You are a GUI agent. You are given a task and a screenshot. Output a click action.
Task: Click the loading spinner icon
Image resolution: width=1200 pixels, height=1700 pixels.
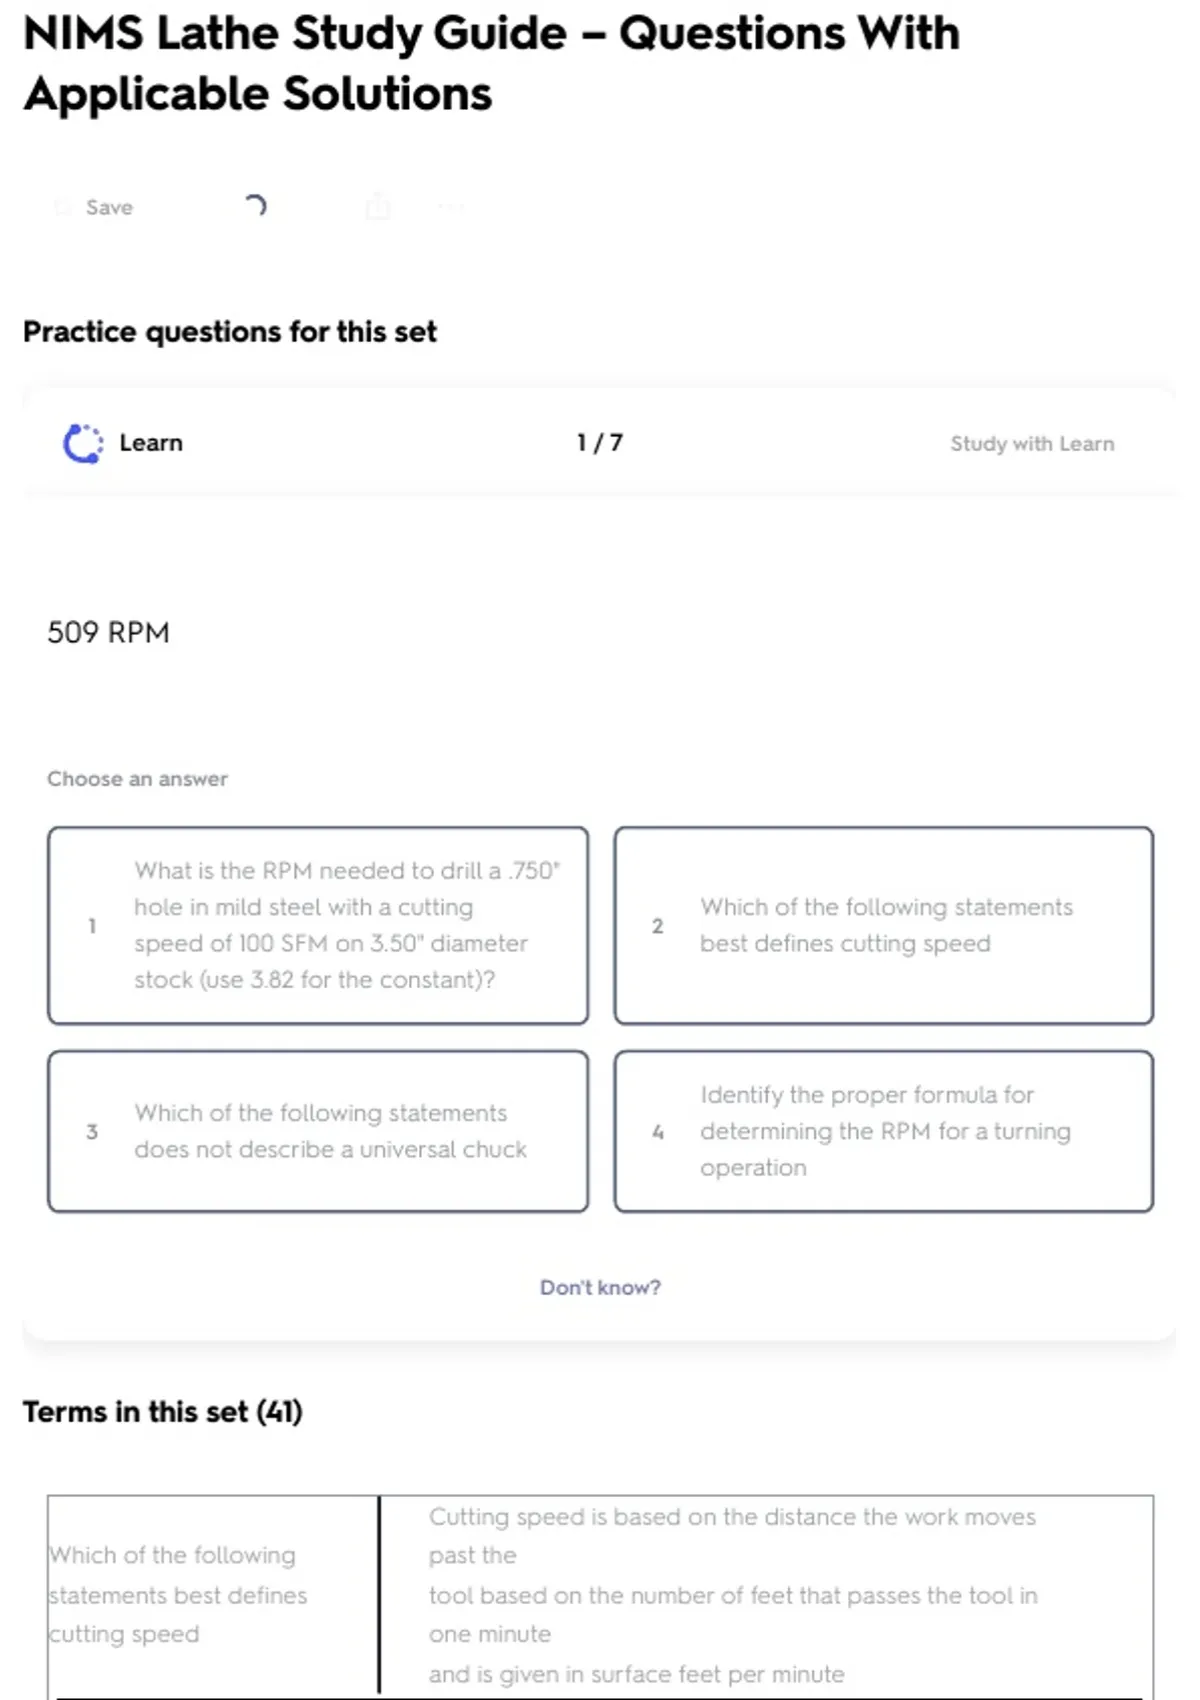click(x=255, y=206)
